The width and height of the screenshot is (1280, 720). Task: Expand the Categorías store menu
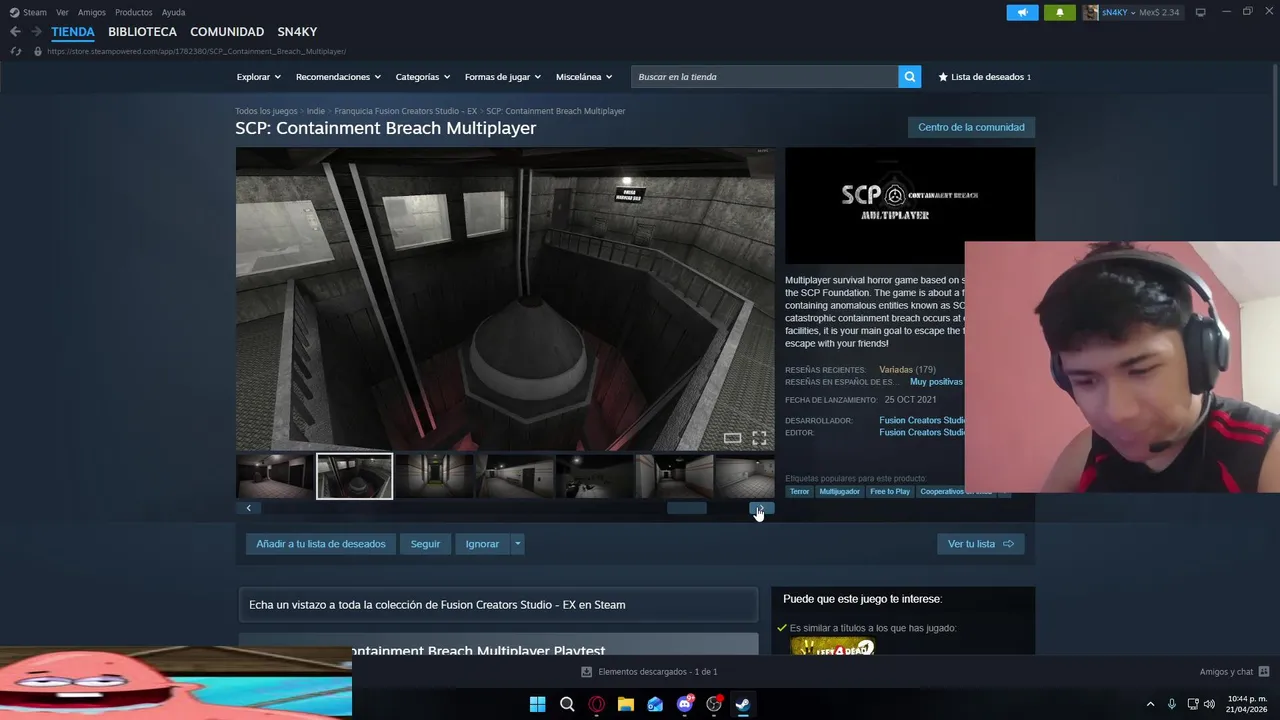(422, 77)
